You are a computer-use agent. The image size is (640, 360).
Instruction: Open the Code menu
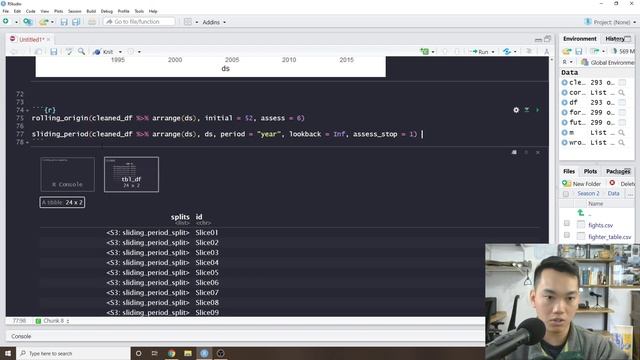31,11
